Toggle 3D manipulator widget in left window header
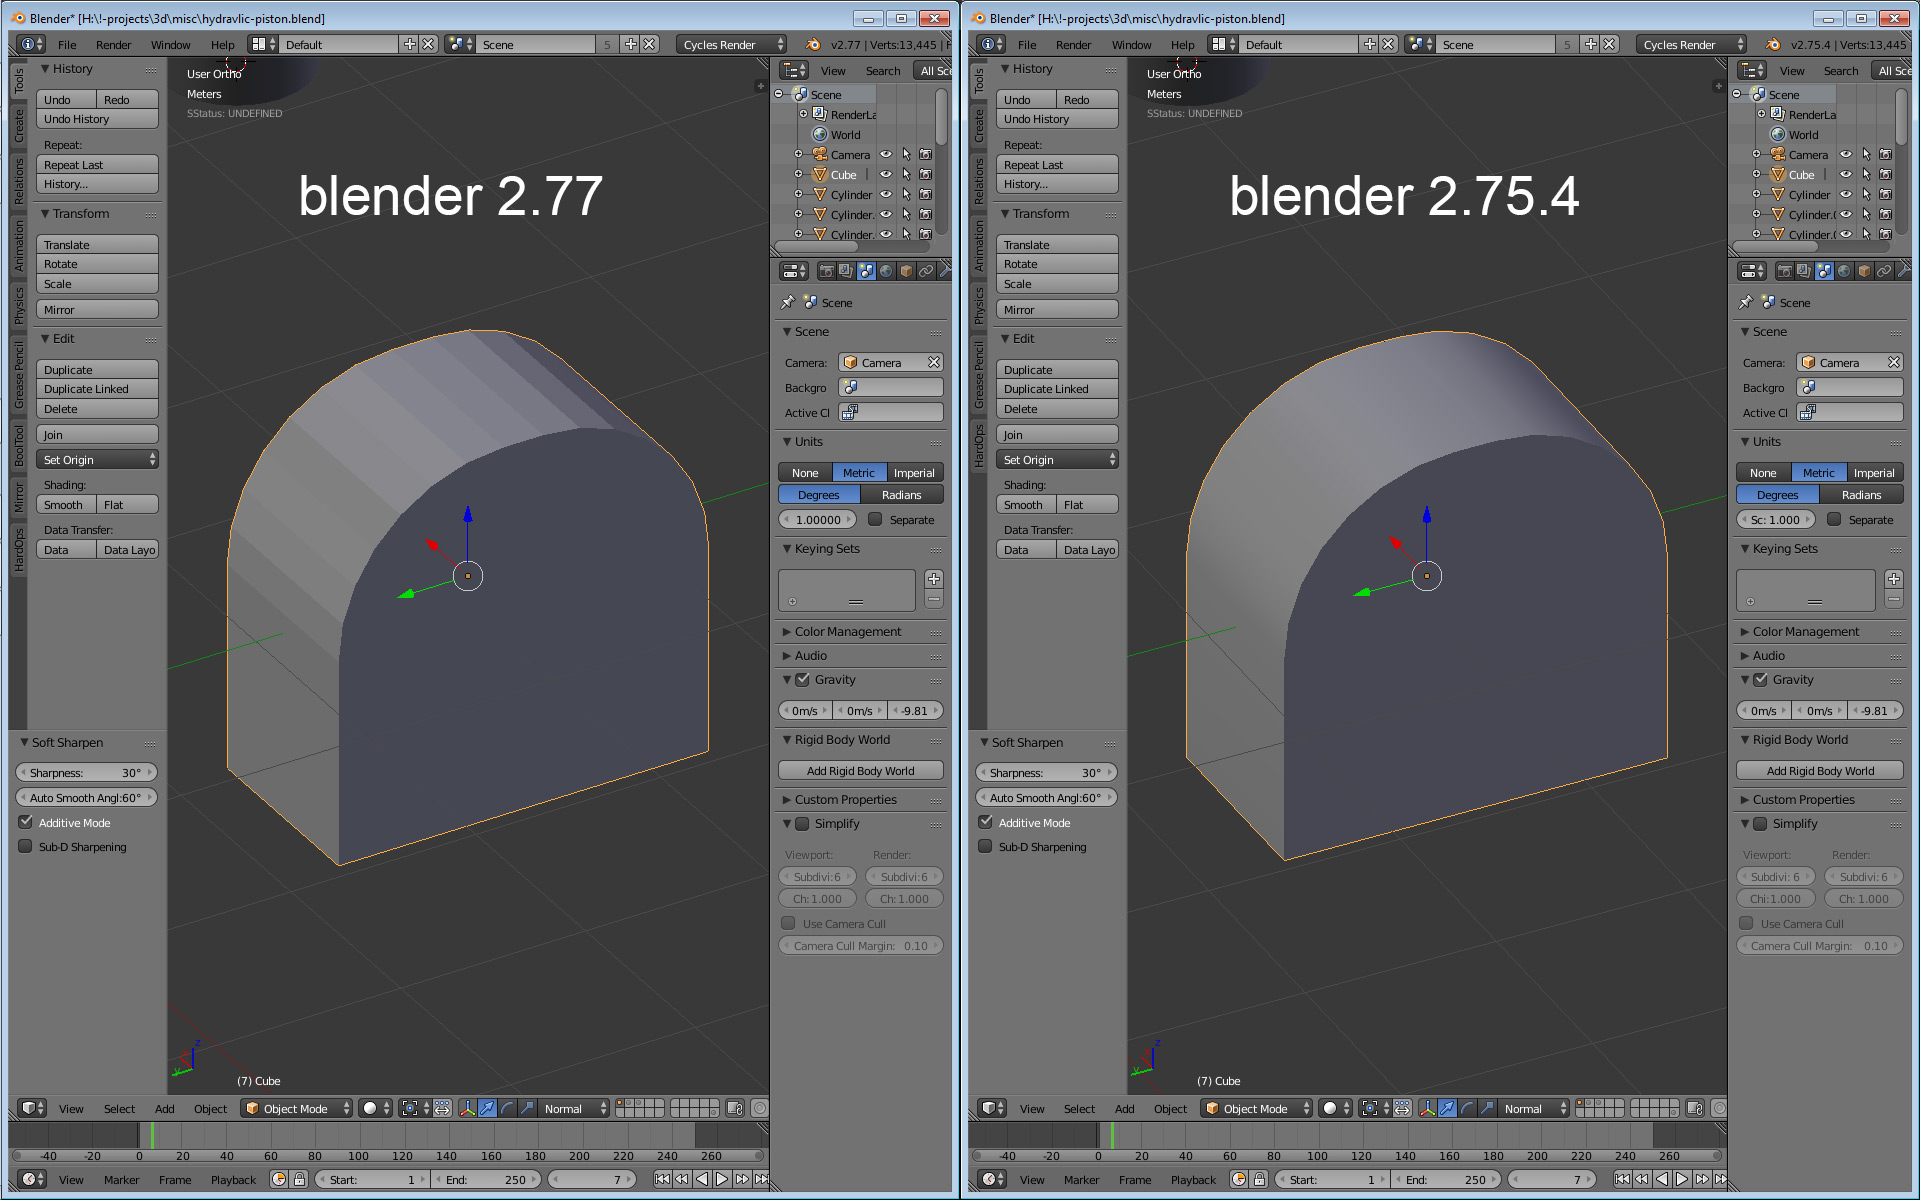This screenshot has width=1920, height=1200. (467, 1108)
